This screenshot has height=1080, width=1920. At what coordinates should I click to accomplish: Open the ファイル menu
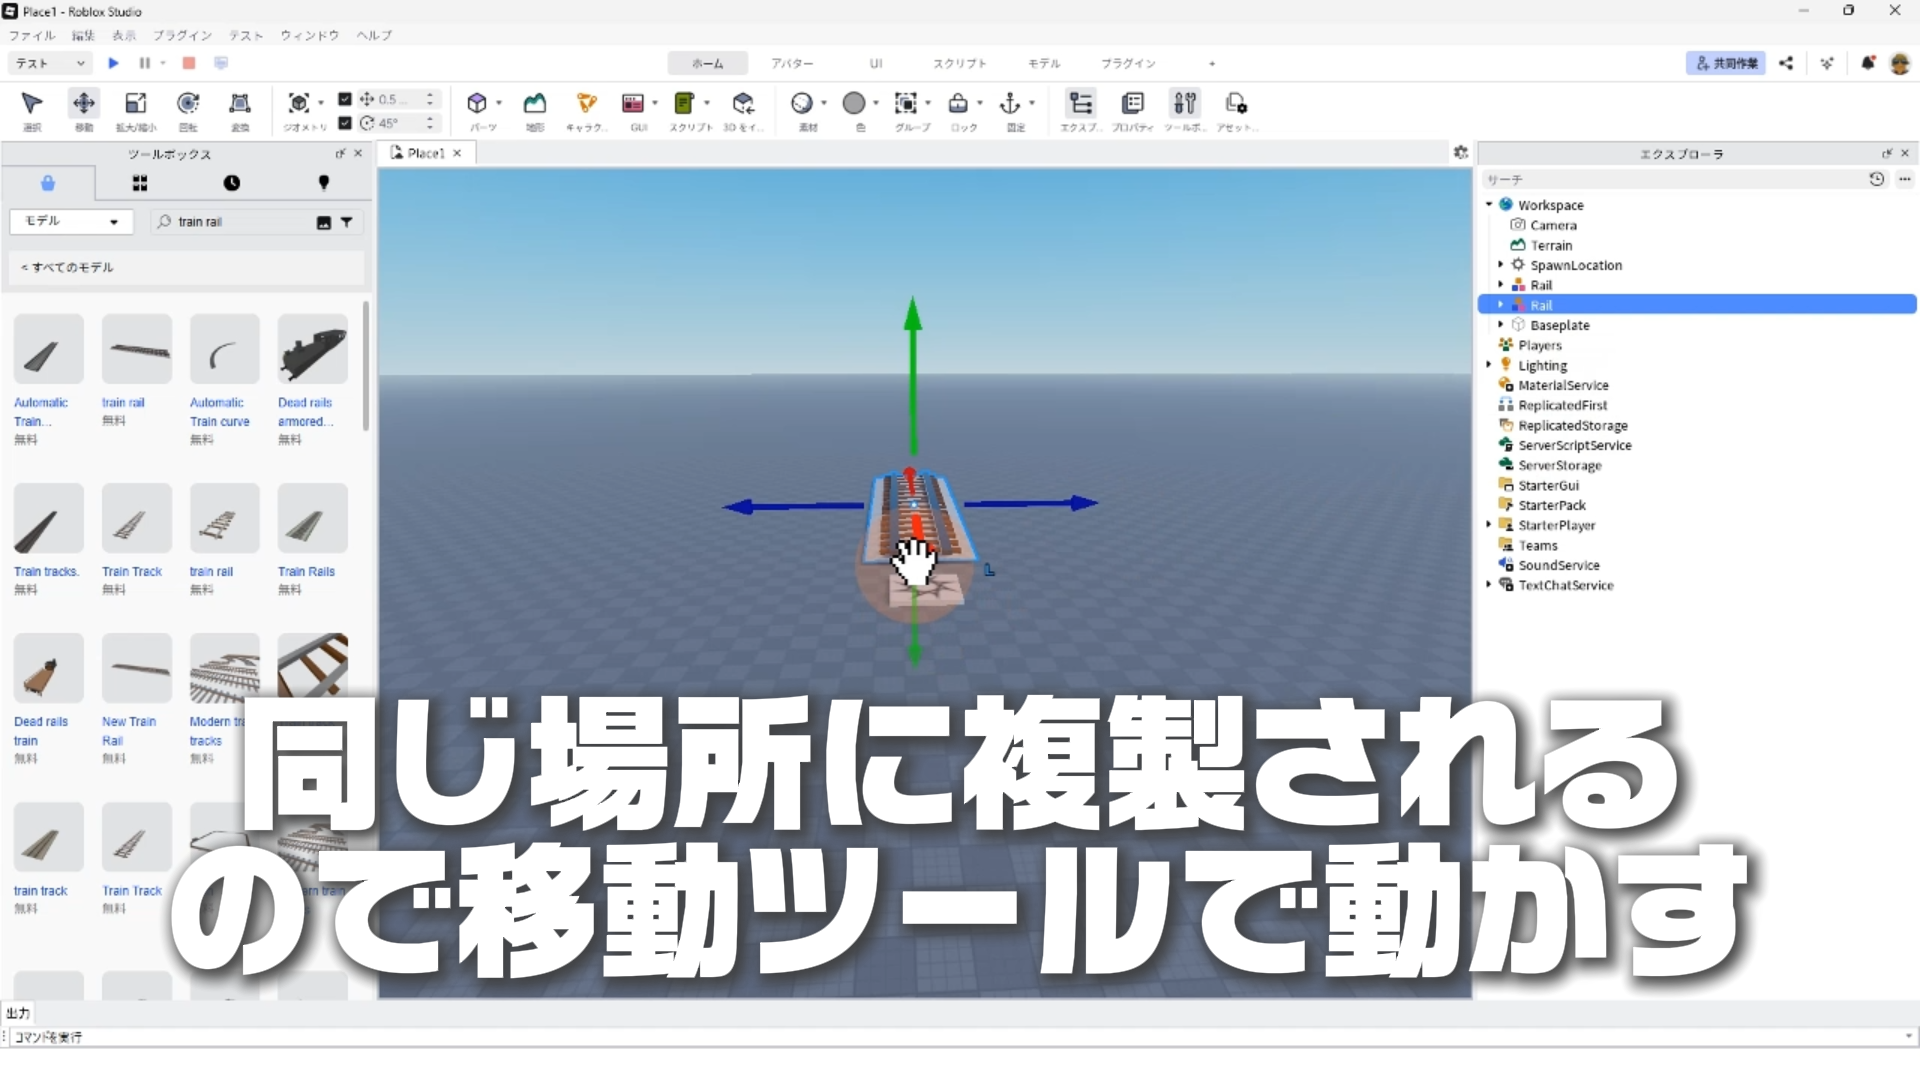tap(32, 35)
